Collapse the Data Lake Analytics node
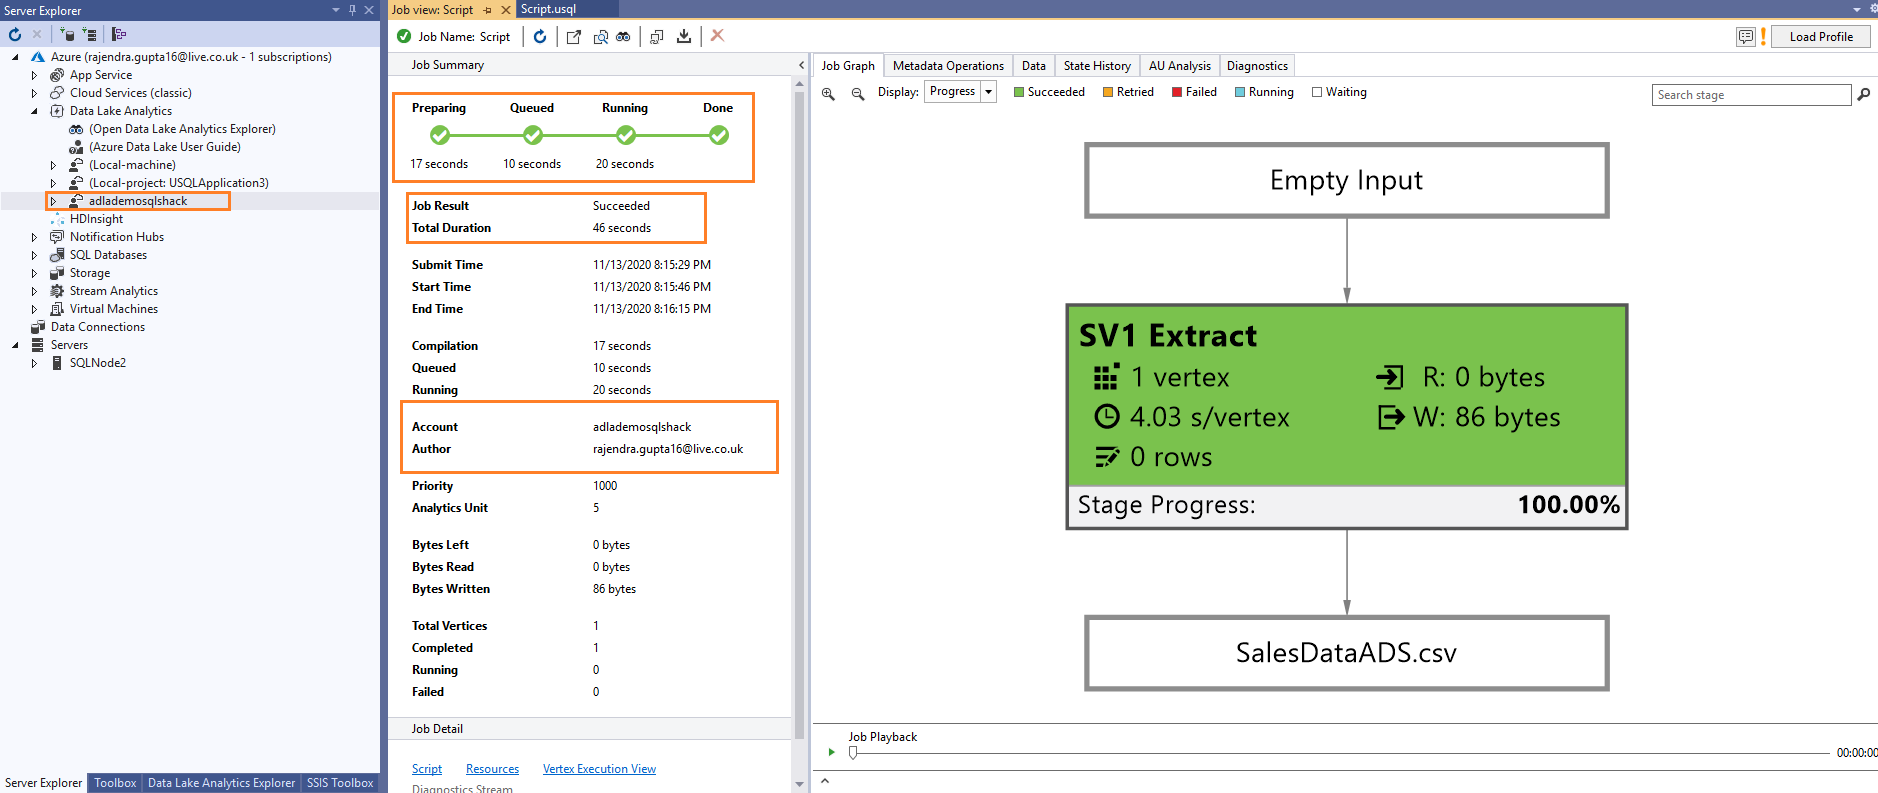Viewport: 1878px width, 793px height. [34, 111]
